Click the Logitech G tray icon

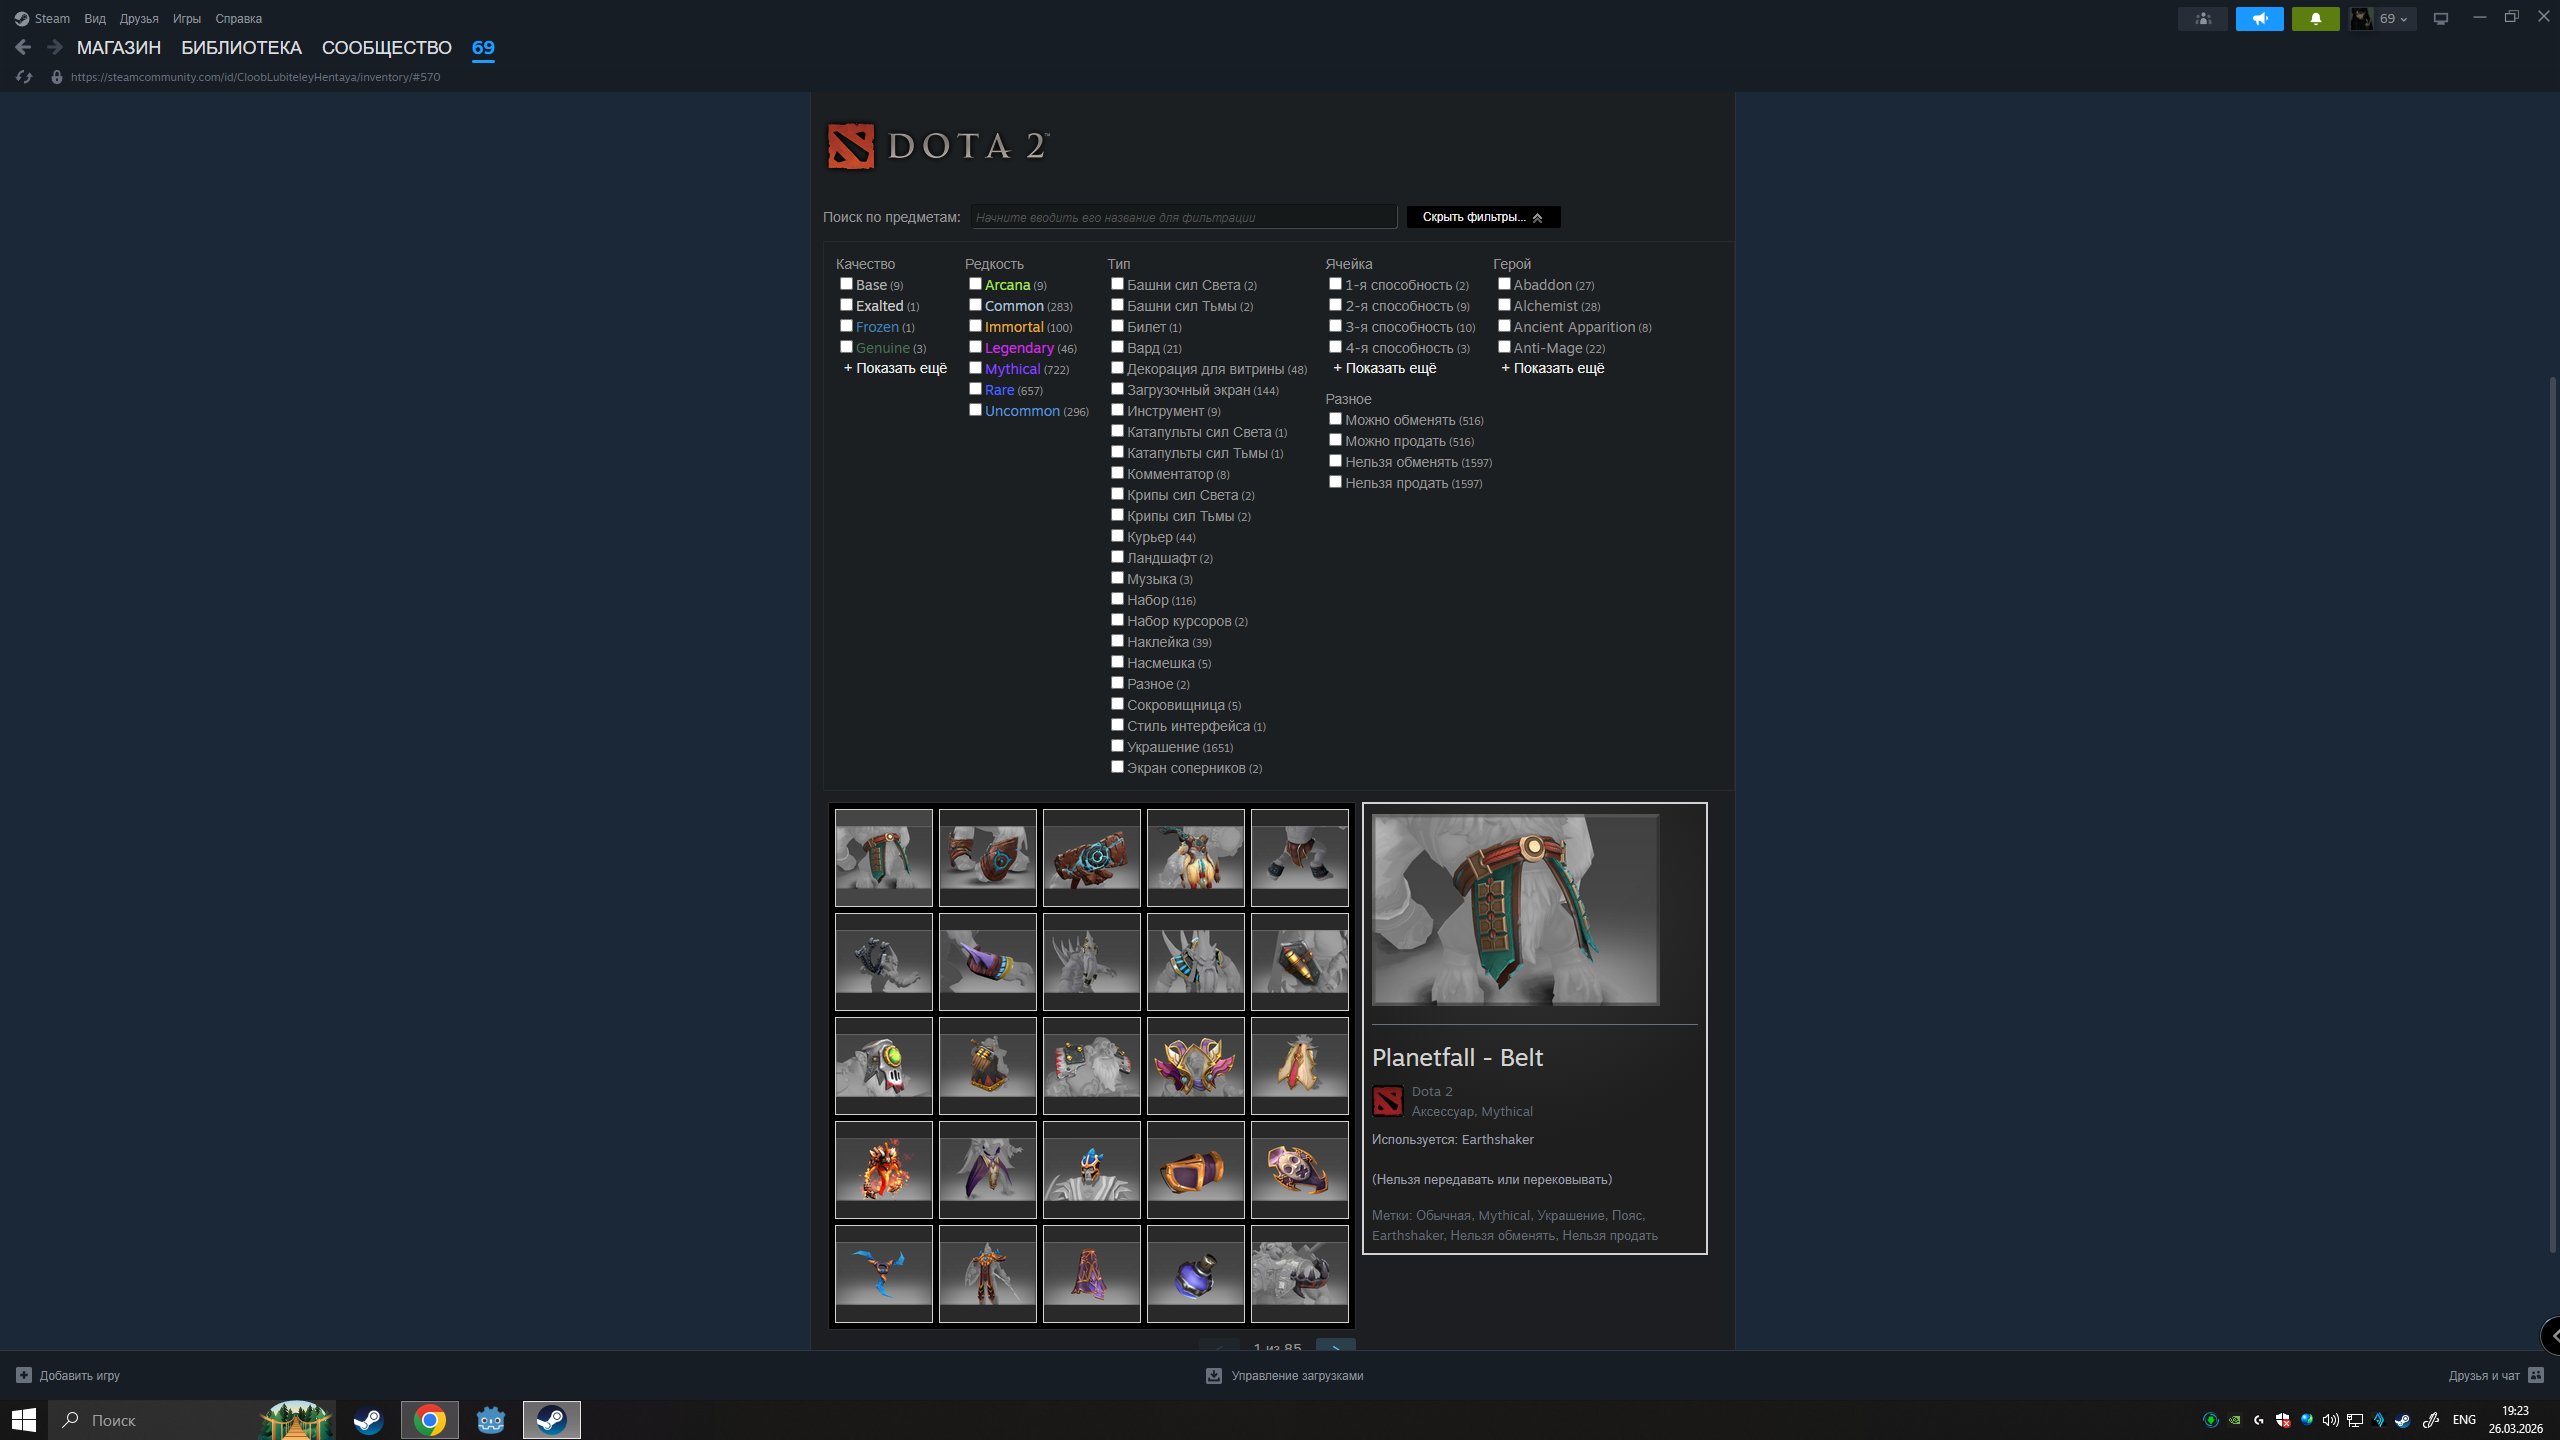2259,1420
